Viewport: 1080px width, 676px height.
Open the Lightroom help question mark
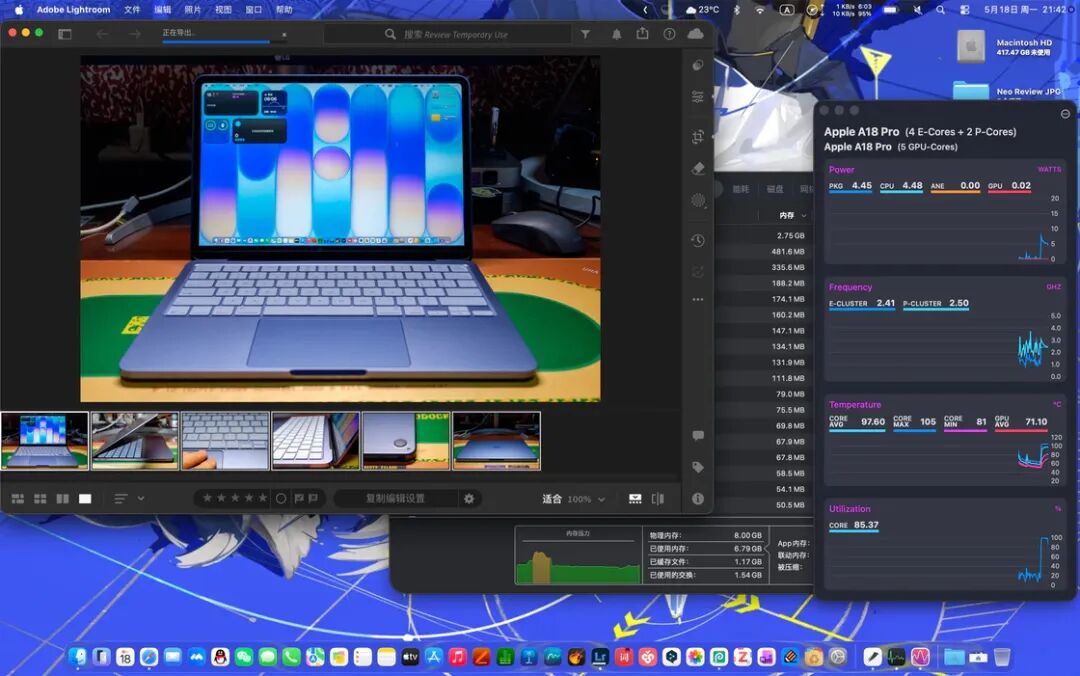[x=669, y=34]
